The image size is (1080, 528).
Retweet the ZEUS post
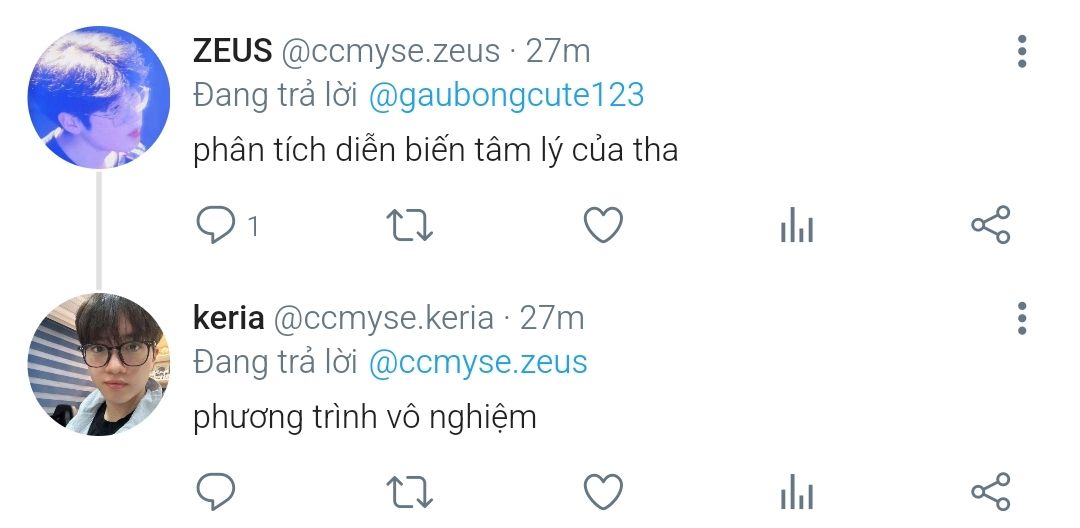pos(409,226)
